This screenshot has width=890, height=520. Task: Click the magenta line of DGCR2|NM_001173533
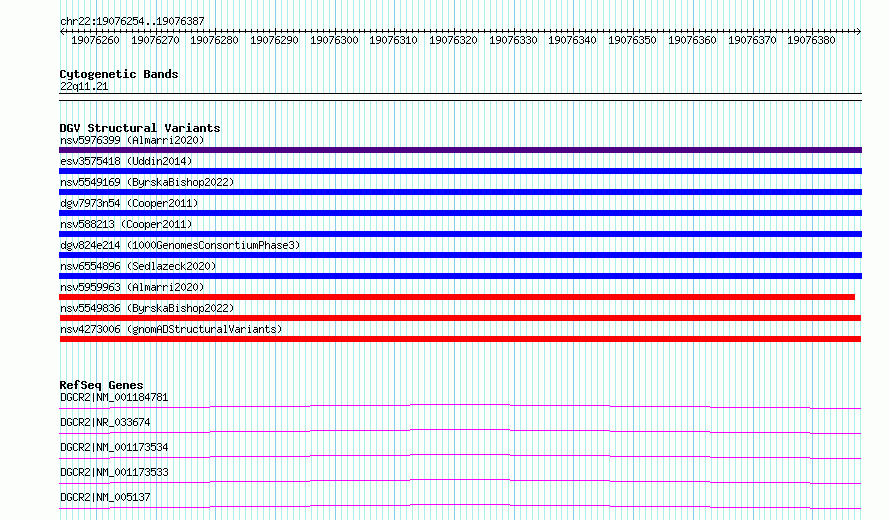(x=460, y=480)
